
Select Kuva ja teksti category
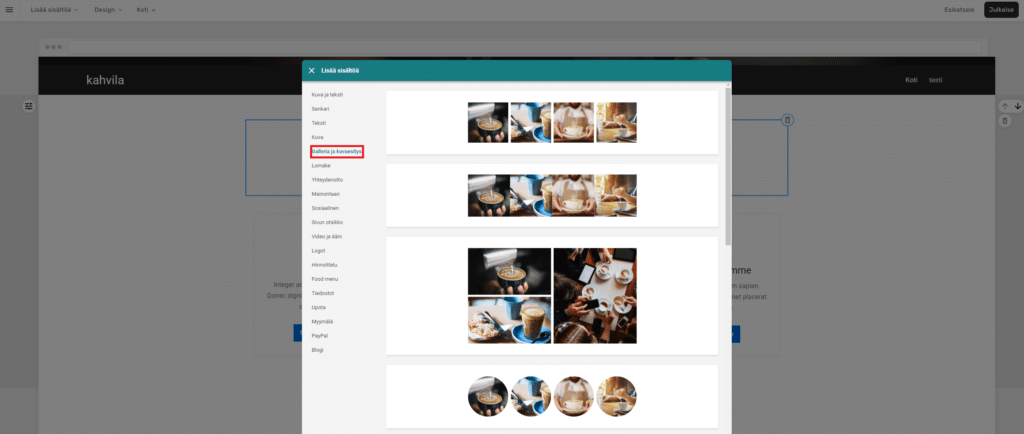pyautogui.click(x=327, y=94)
